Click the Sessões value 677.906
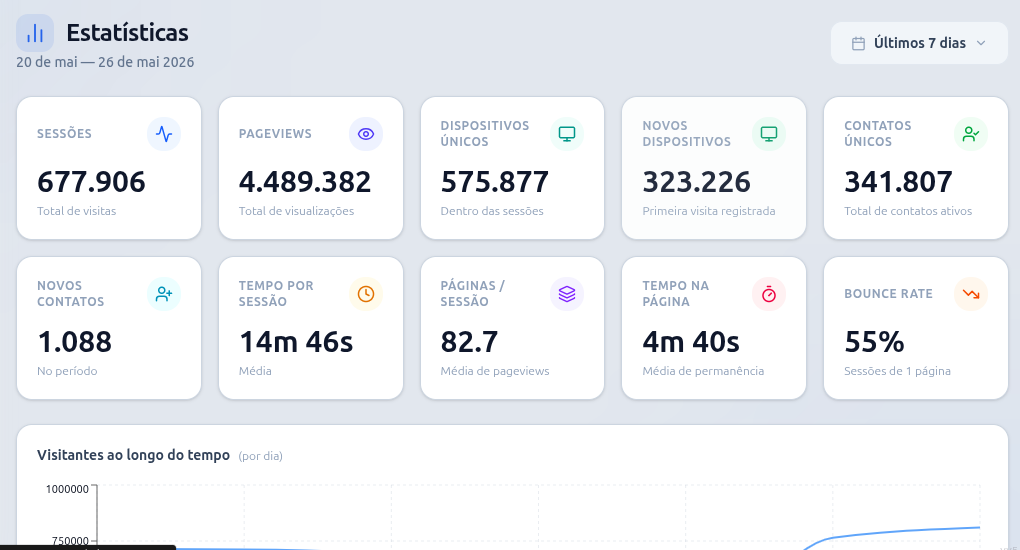The width and height of the screenshot is (1020, 550). (91, 182)
